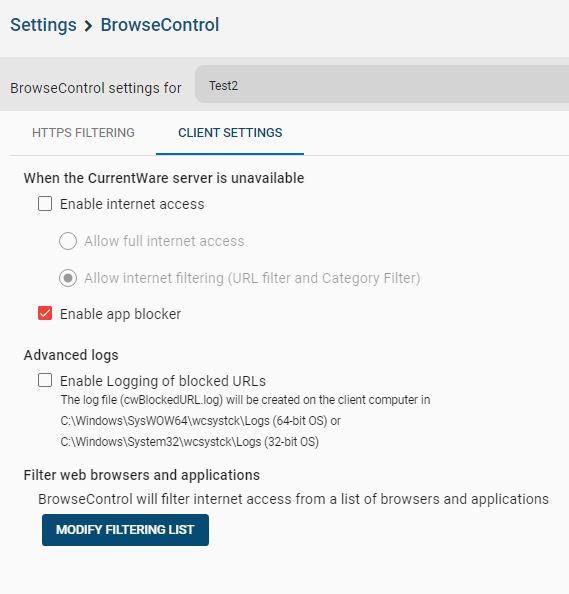Click the 'Filter web browsers and applications' heading
This screenshot has width=569, height=594.
click(142, 475)
